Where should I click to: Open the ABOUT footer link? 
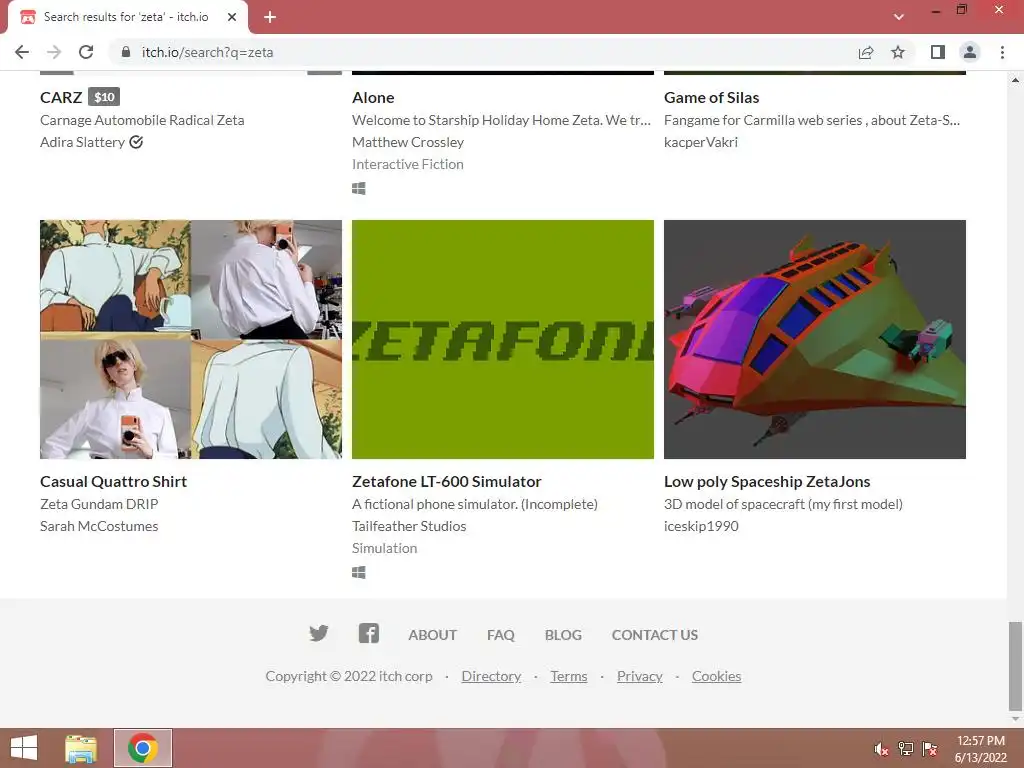pos(432,635)
